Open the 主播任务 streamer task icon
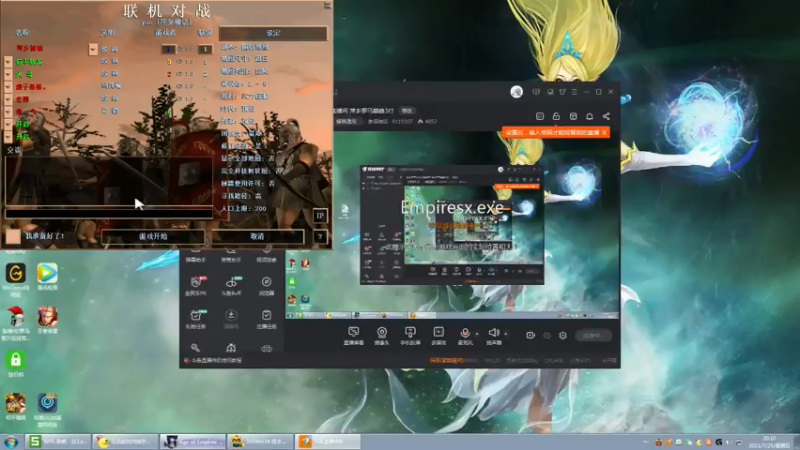 tap(266, 319)
